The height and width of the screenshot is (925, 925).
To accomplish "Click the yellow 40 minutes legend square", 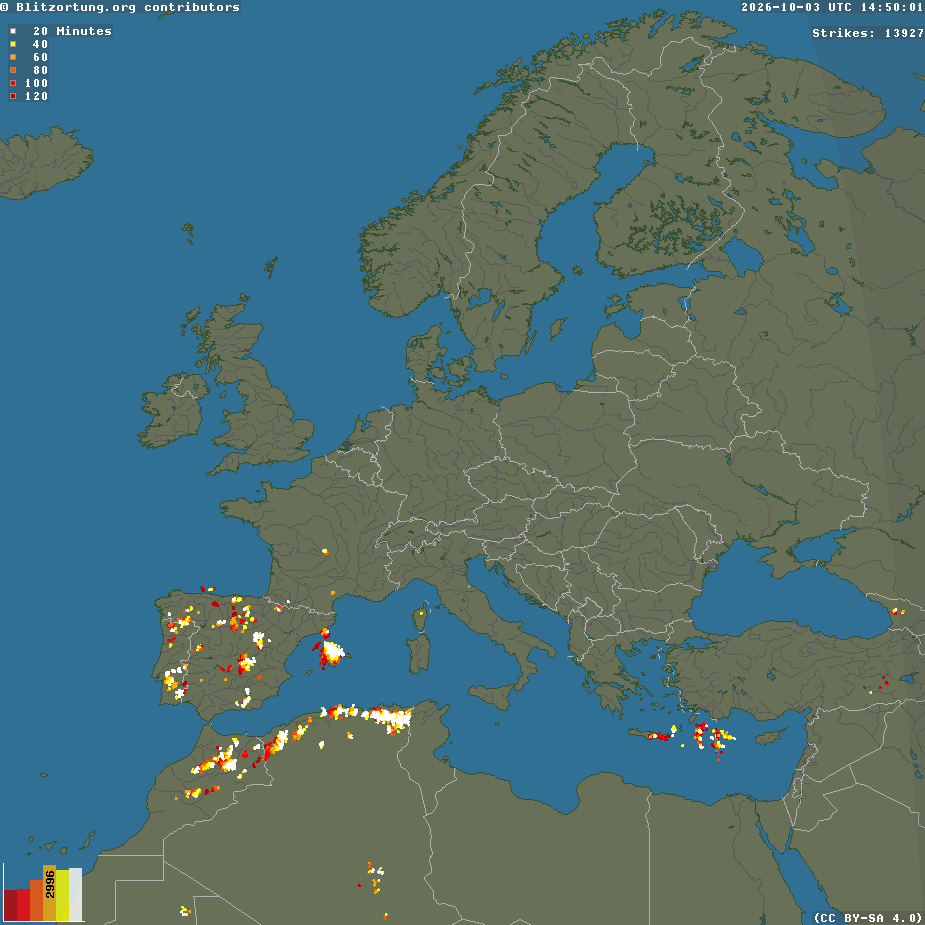I will (x=13, y=44).
